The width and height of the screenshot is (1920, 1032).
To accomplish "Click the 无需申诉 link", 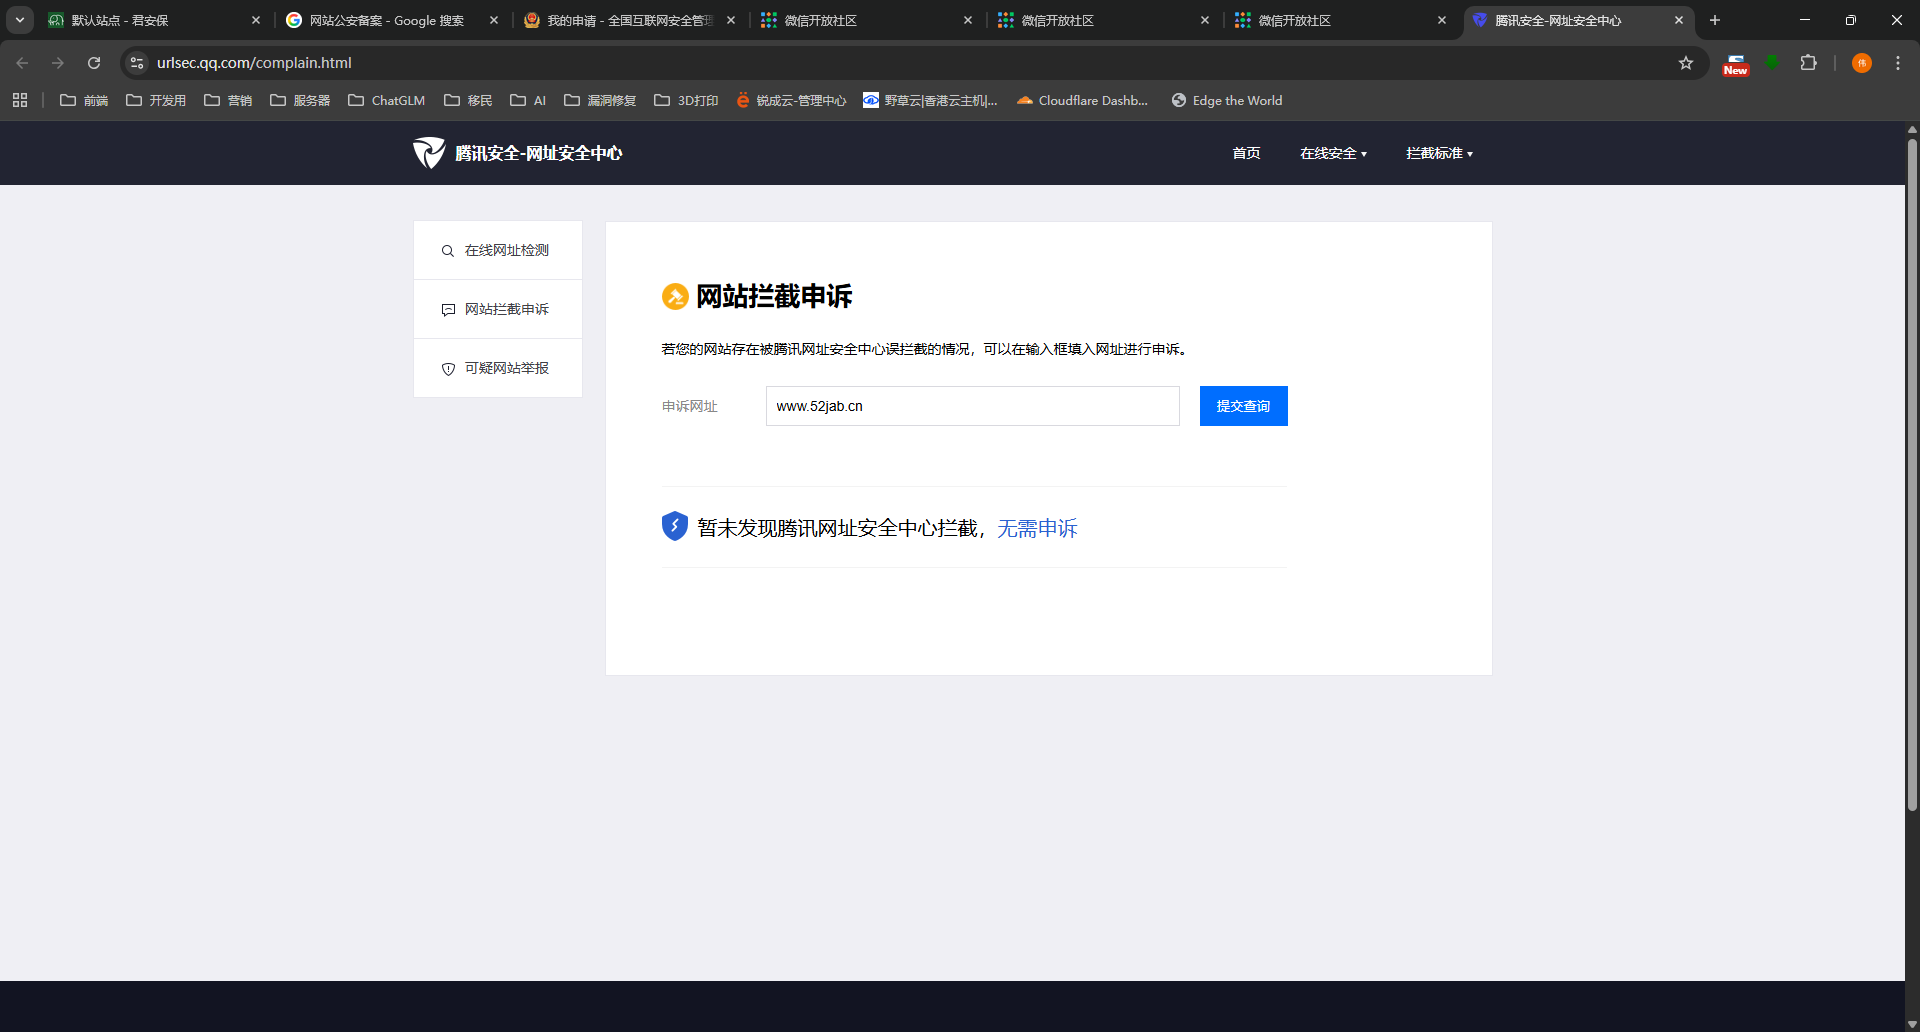I will click(x=1037, y=528).
